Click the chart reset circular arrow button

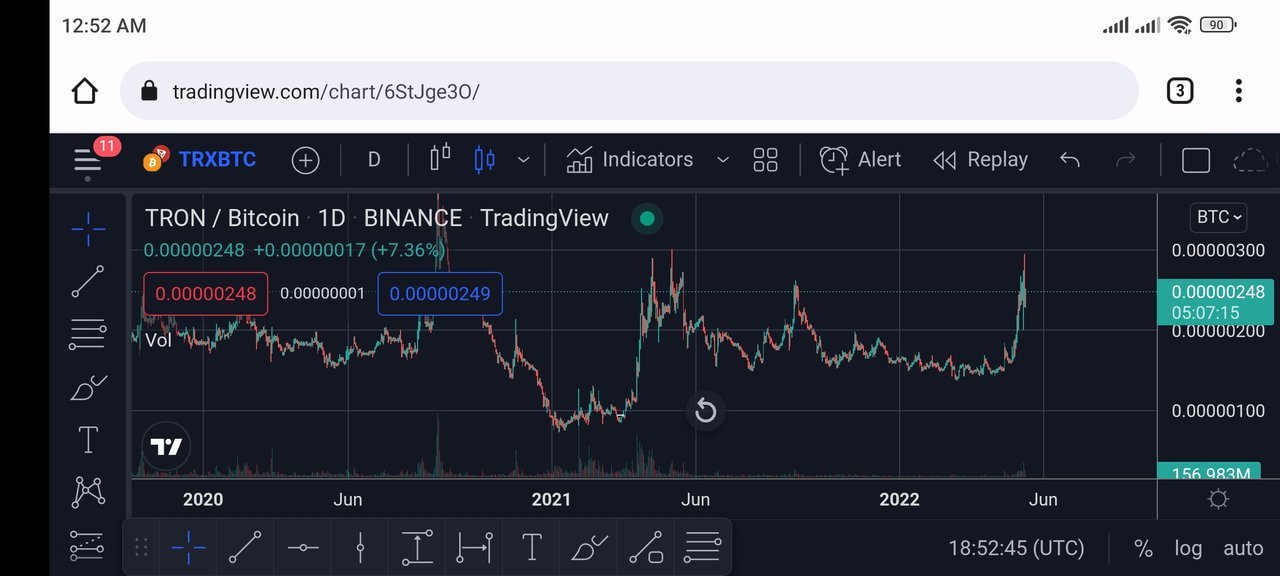[706, 411]
